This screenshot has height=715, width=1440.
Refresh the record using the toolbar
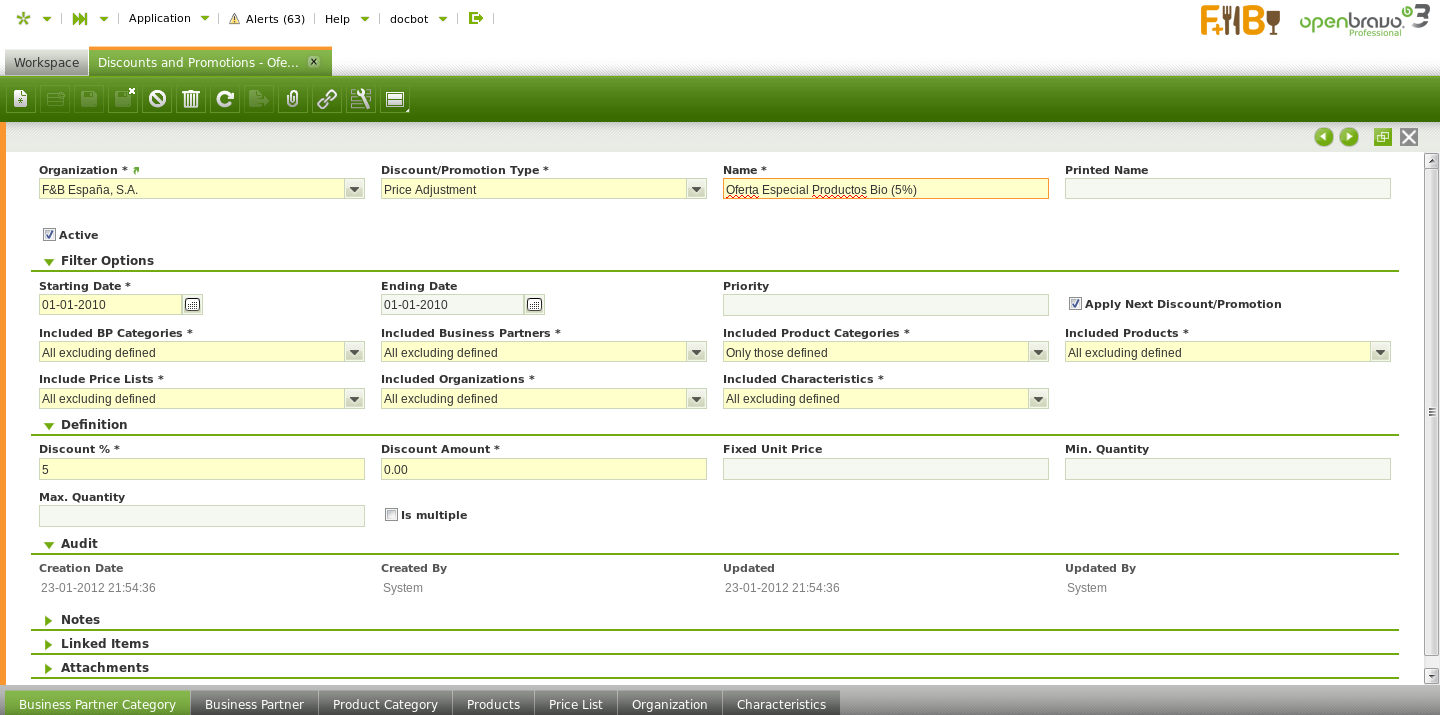click(x=225, y=99)
